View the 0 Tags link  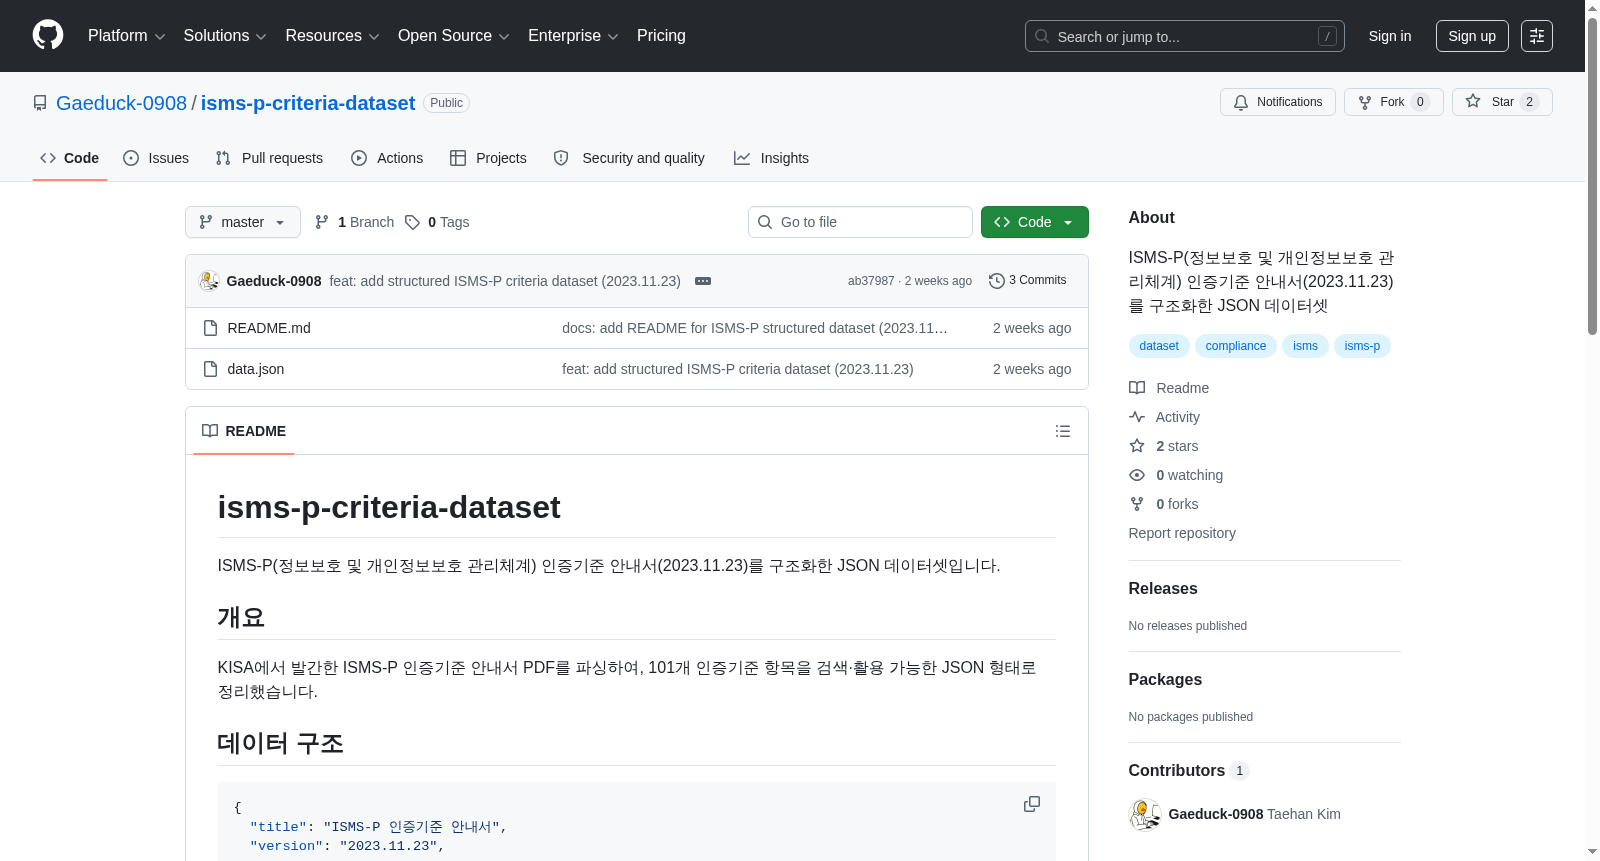click(x=437, y=222)
